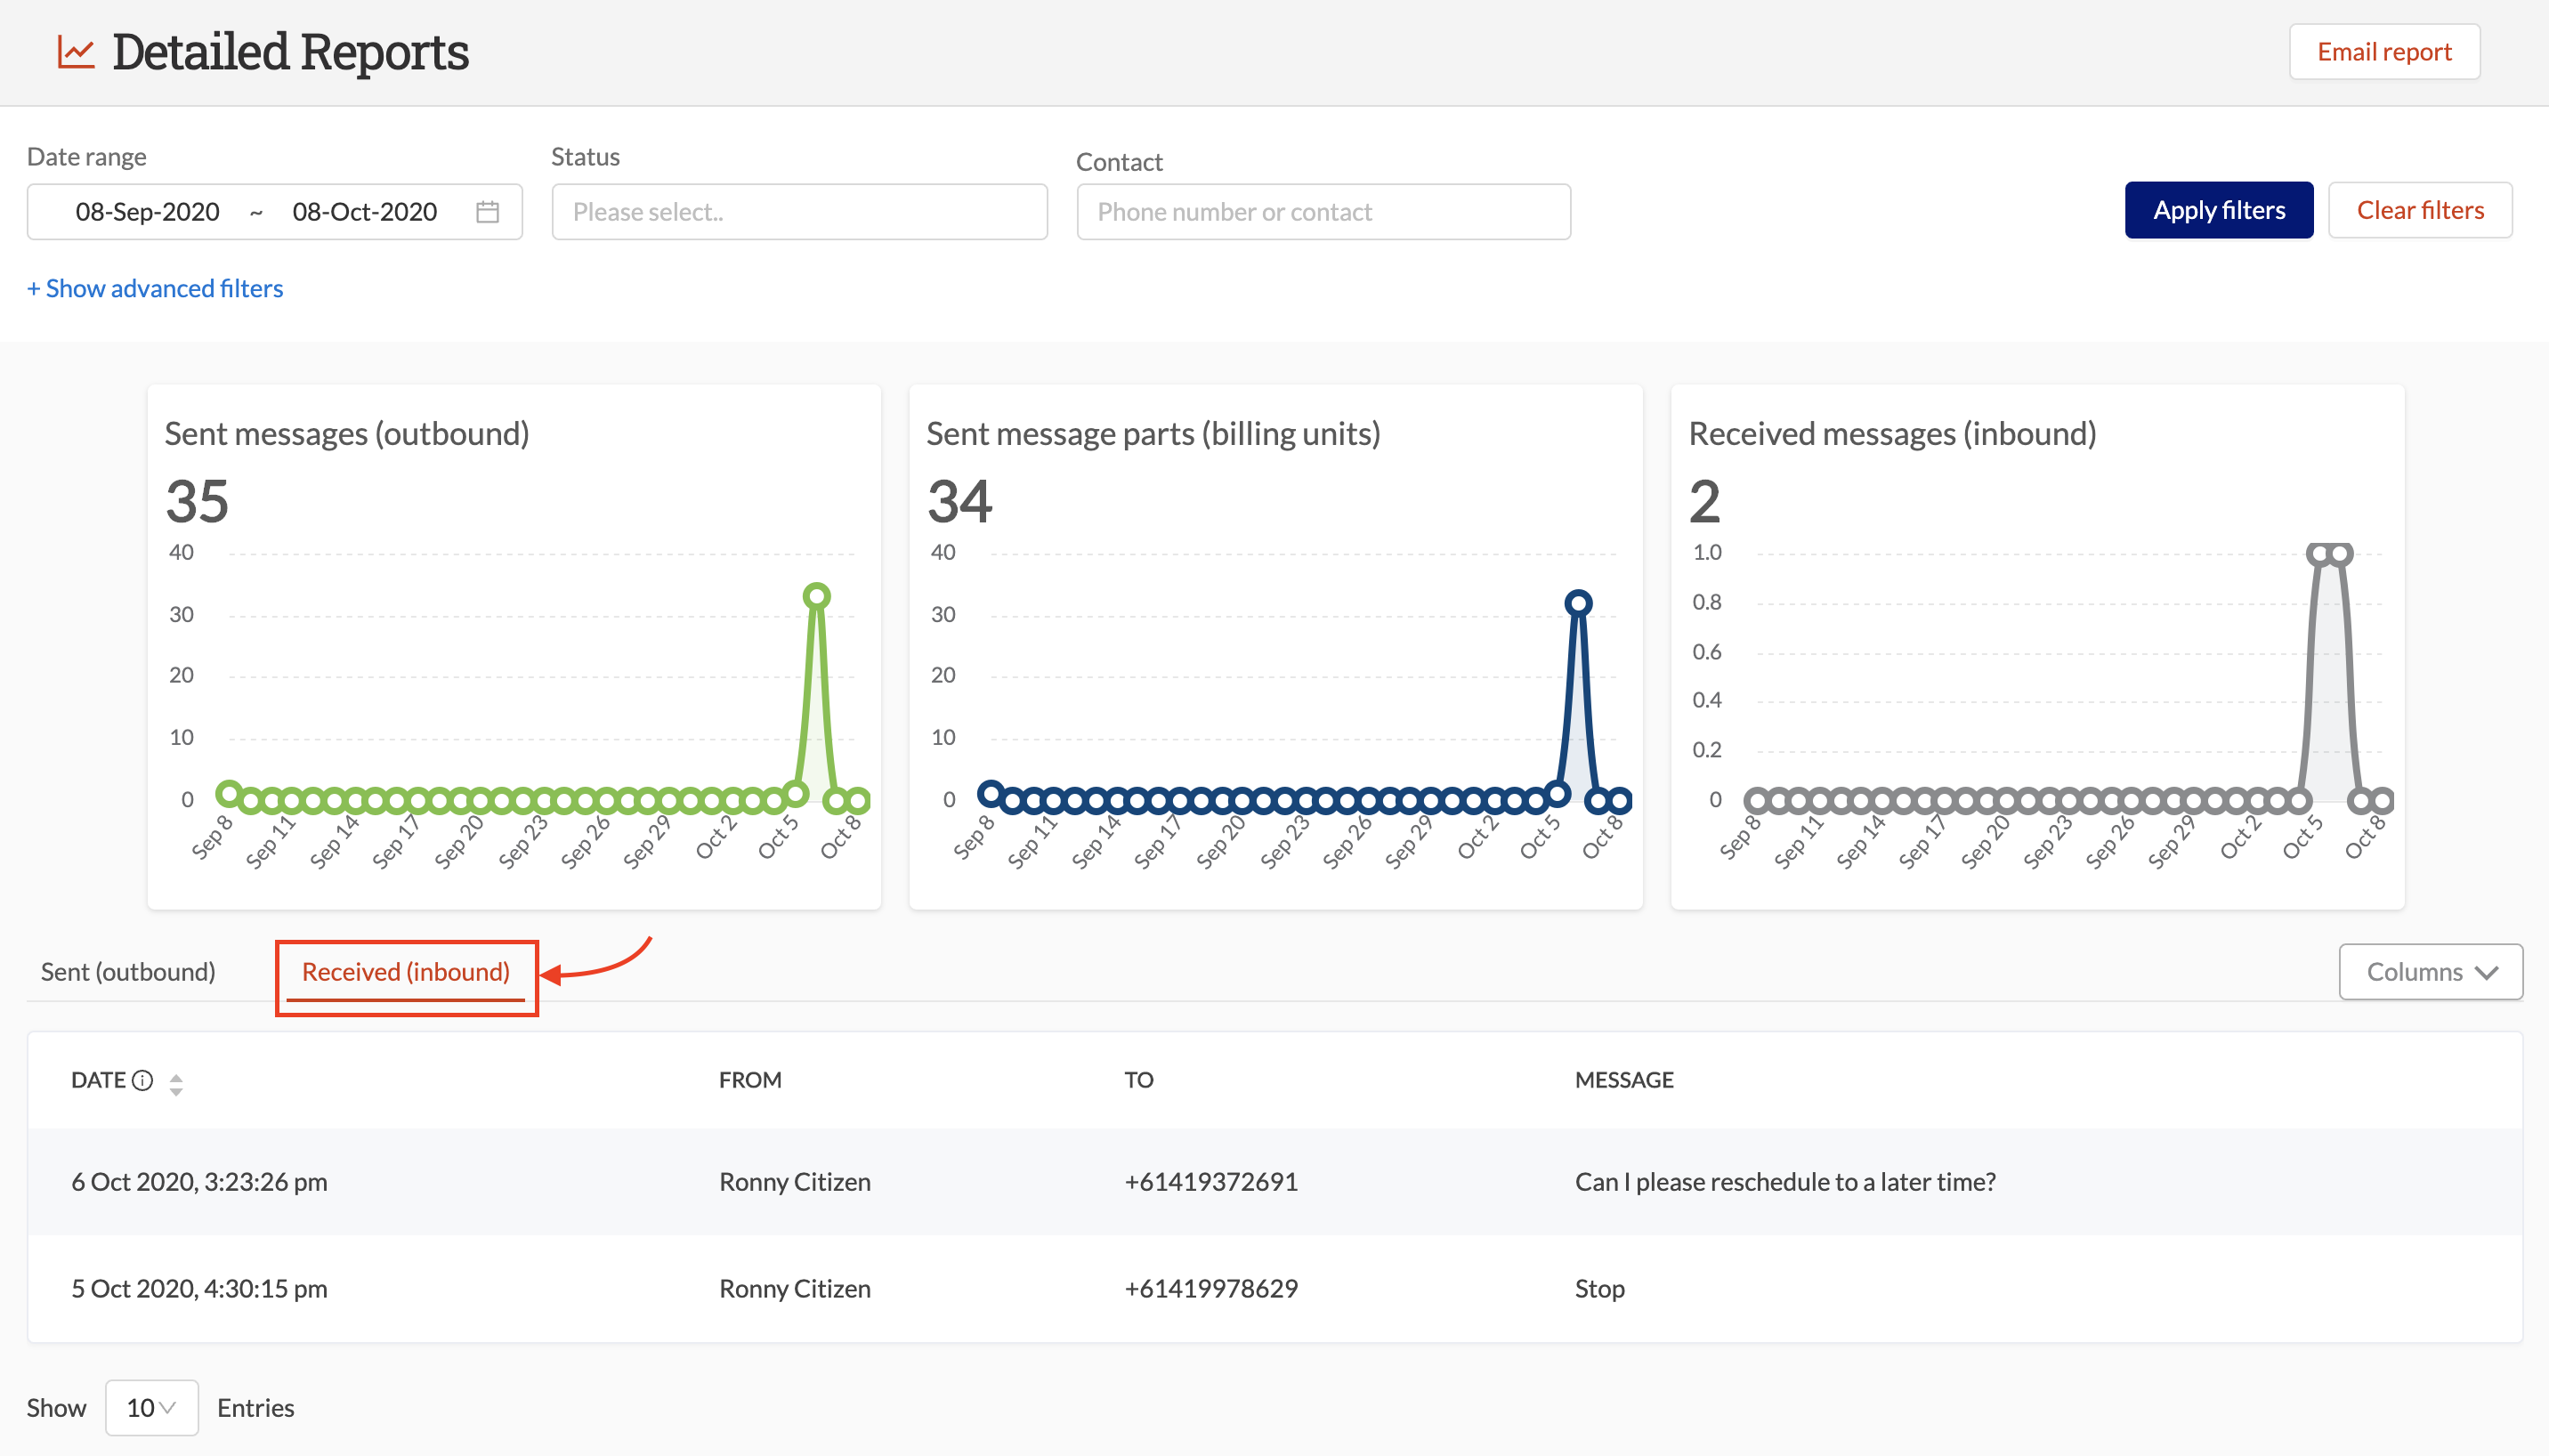
Task: Click the Email report button
Action: (2384, 51)
